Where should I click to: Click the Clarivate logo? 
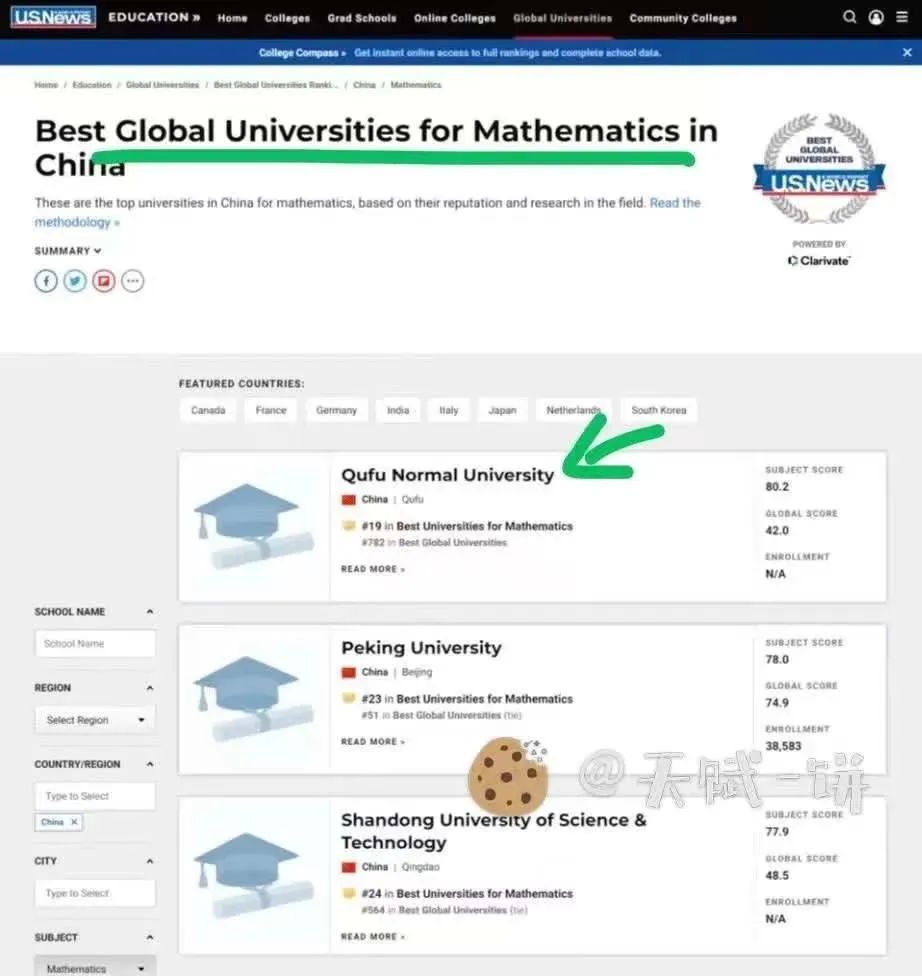[819, 261]
